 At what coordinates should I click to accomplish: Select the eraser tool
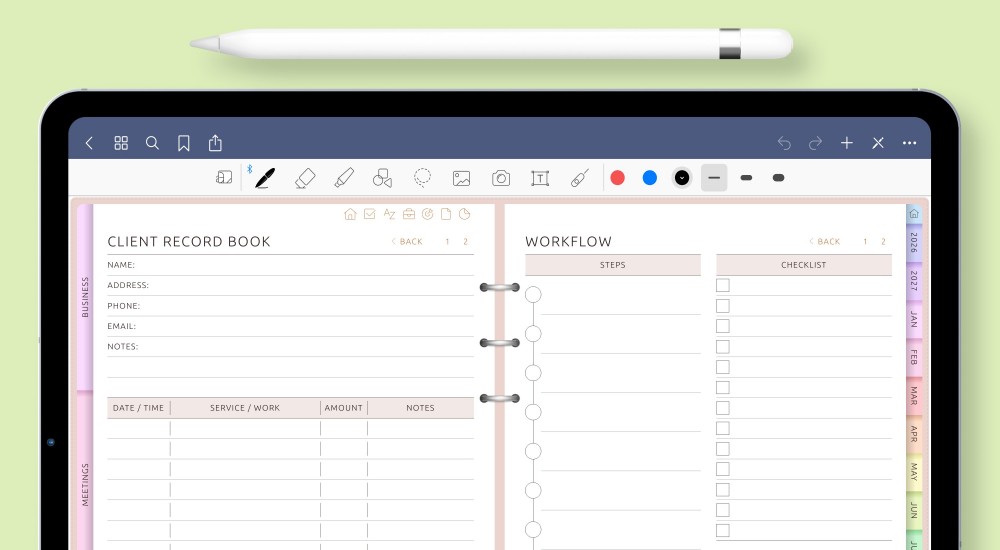305,178
